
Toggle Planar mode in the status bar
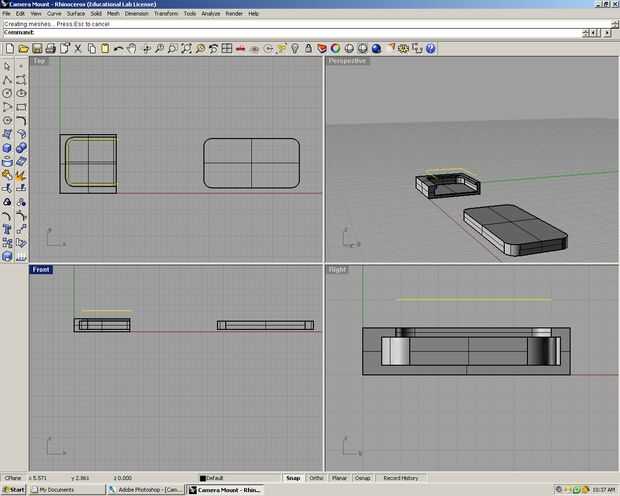pyautogui.click(x=339, y=478)
